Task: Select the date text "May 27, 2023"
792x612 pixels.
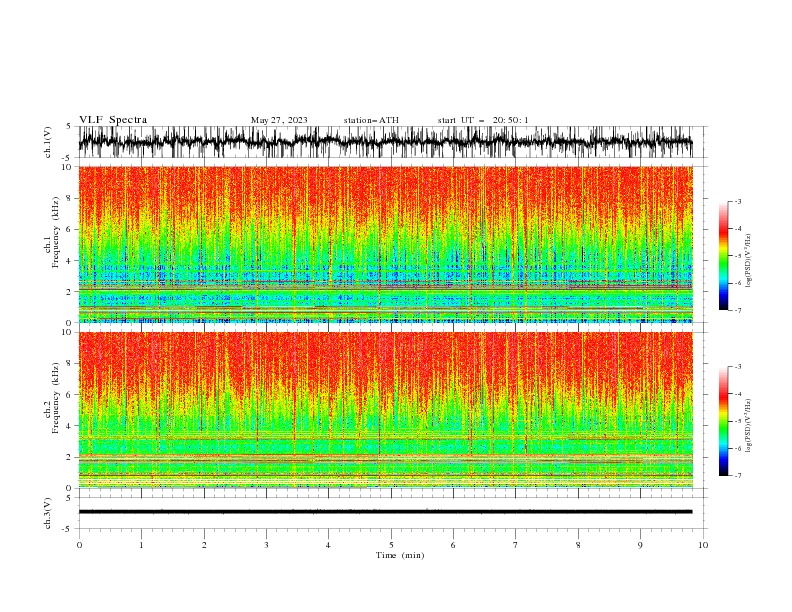Action: (279, 120)
